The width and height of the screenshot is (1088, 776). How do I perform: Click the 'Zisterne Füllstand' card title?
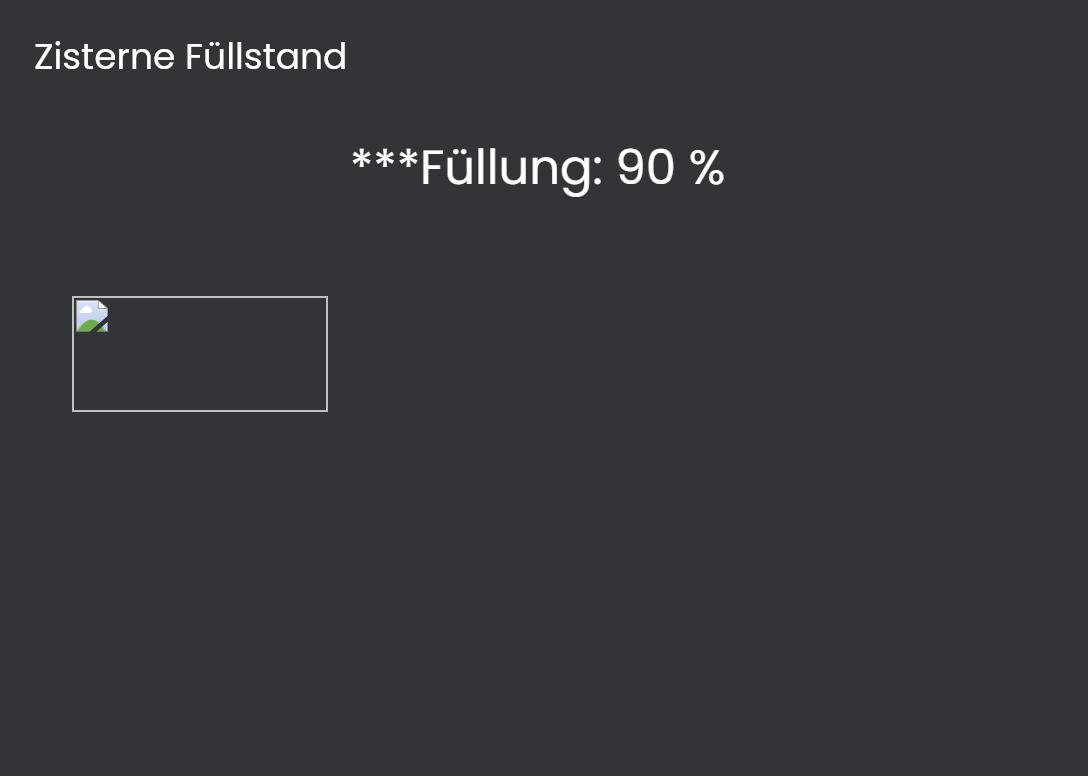tap(190, 57)
